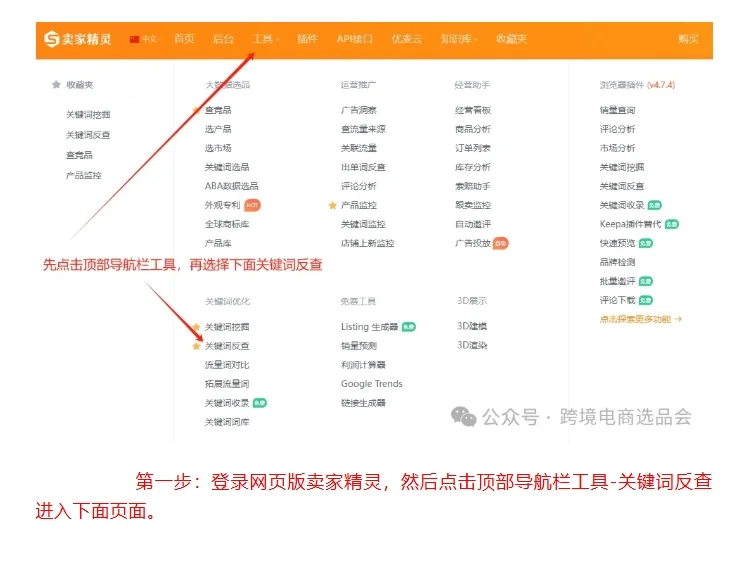Image resolution: width=737 pixels, height=561 pixels.
Task: Open 销量预测 under 免费工具
Action: pyautogui.click(x=359, y=346)
